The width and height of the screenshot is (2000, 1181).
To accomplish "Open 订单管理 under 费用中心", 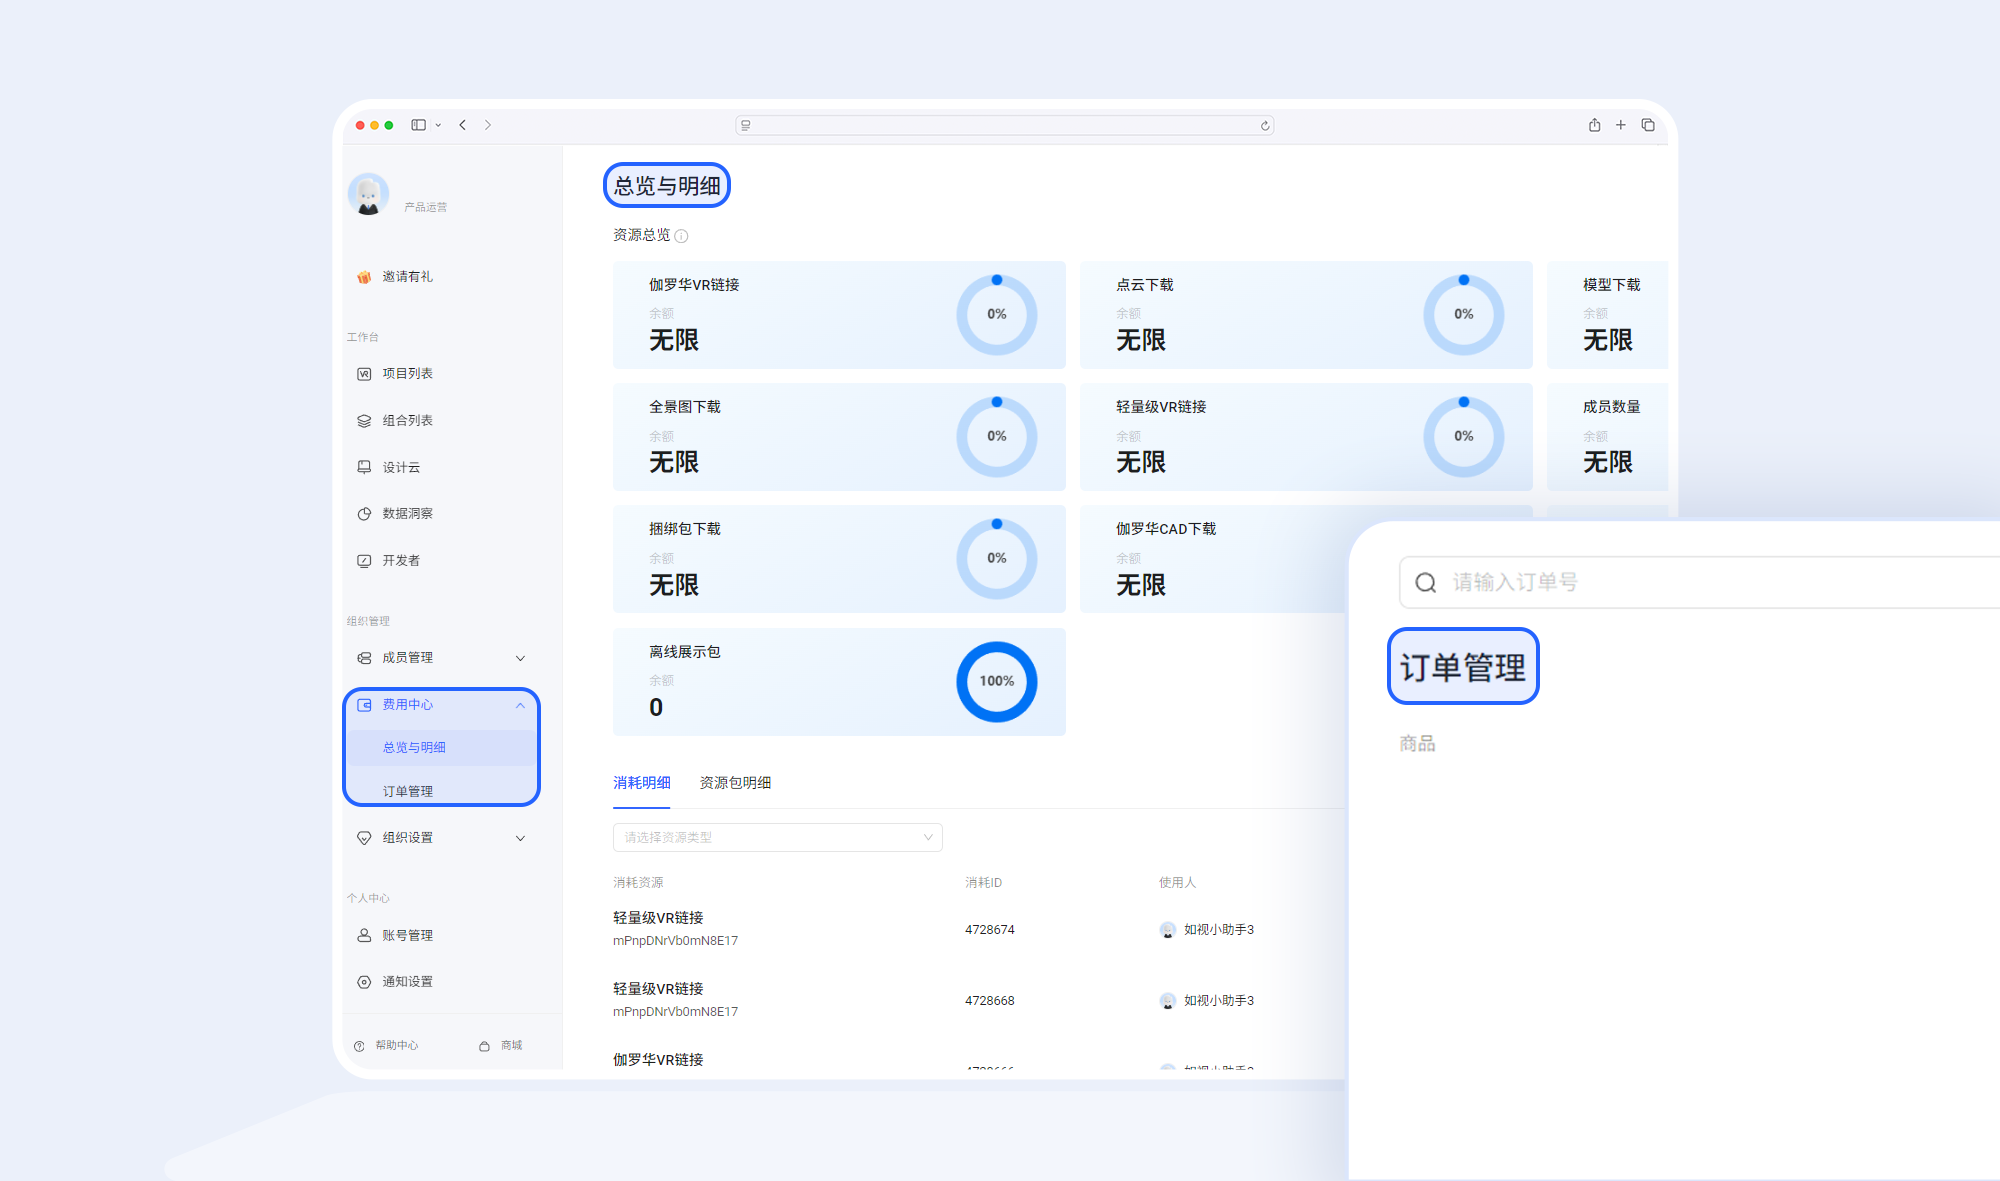I will click(x=409, y=789).
